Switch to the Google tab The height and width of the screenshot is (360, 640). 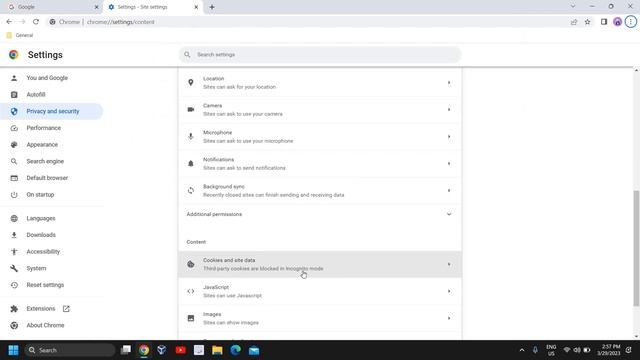52,7
